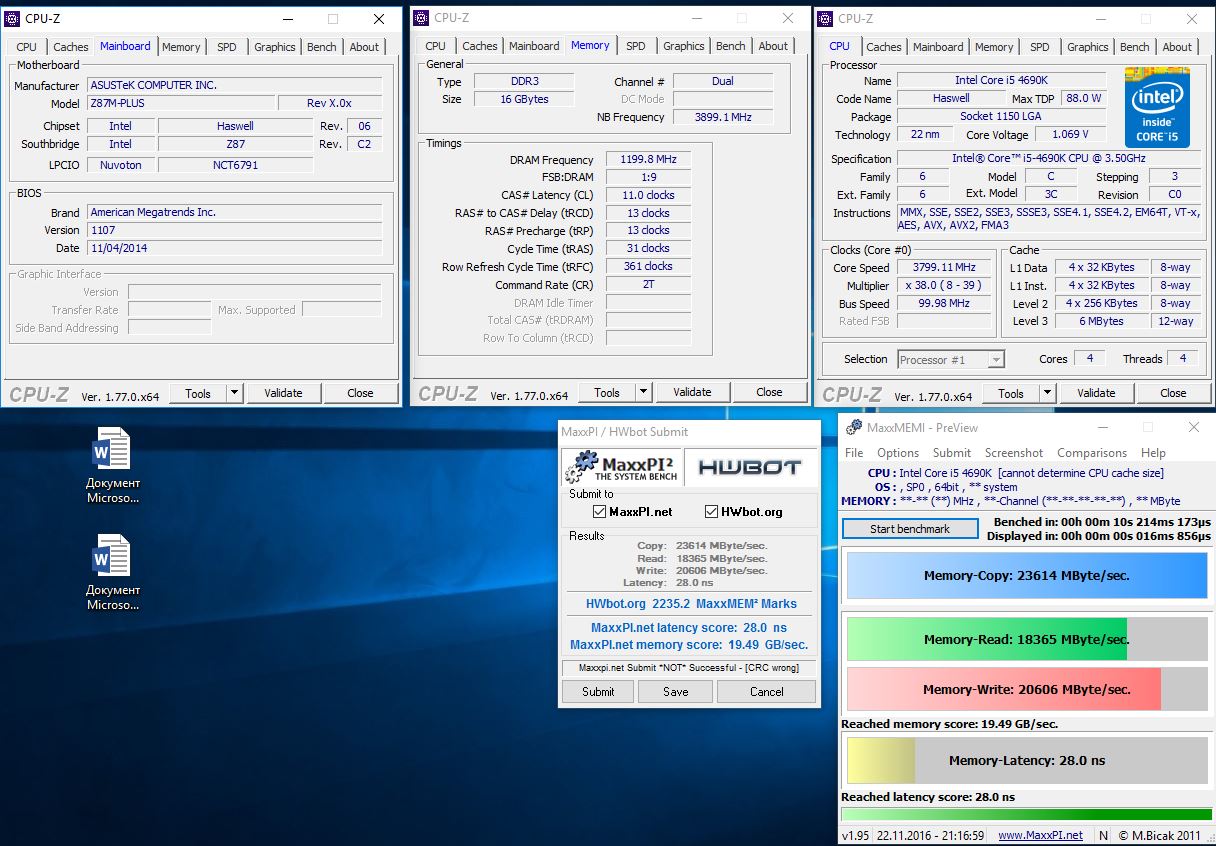Toggle MaxxPI.net submit checkbox

pyautogui.click(x=600, y=512)
